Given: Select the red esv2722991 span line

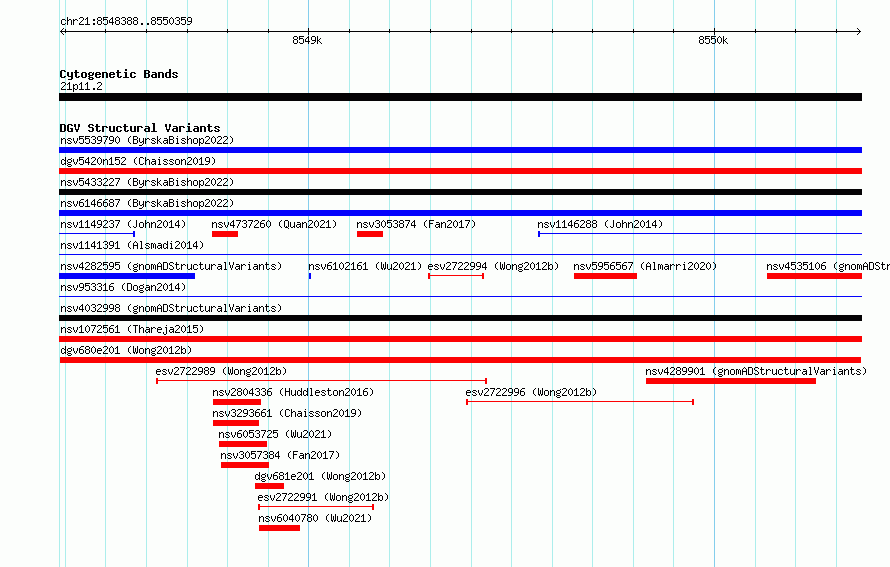Looking at the screenshot, I should [x=316, y=507].
